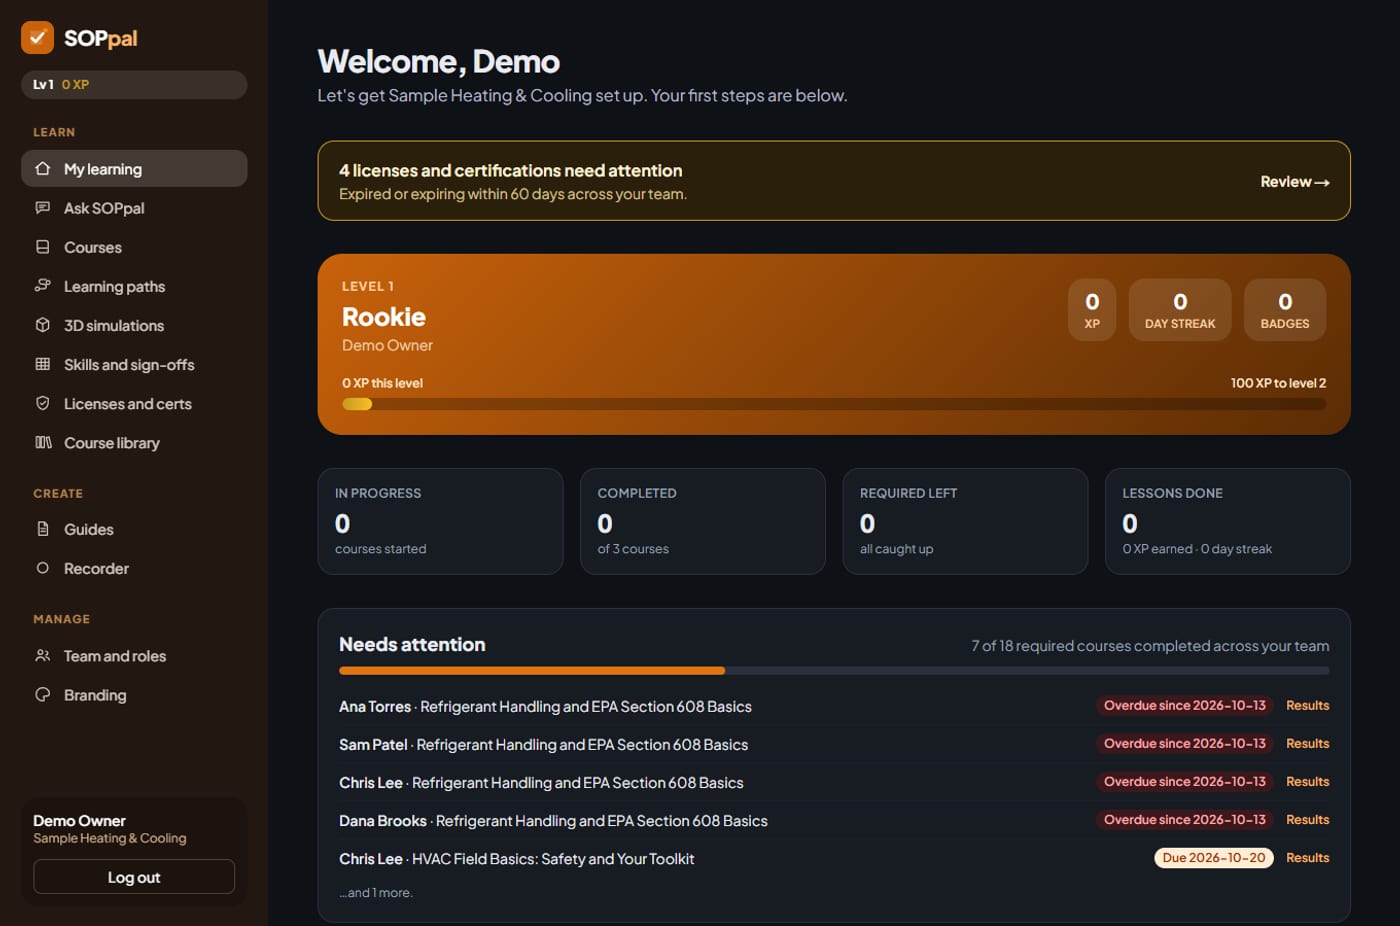This screenshot has height=926, width=1400.
Task: Open the Course library
Action: [x=134, y=442]
